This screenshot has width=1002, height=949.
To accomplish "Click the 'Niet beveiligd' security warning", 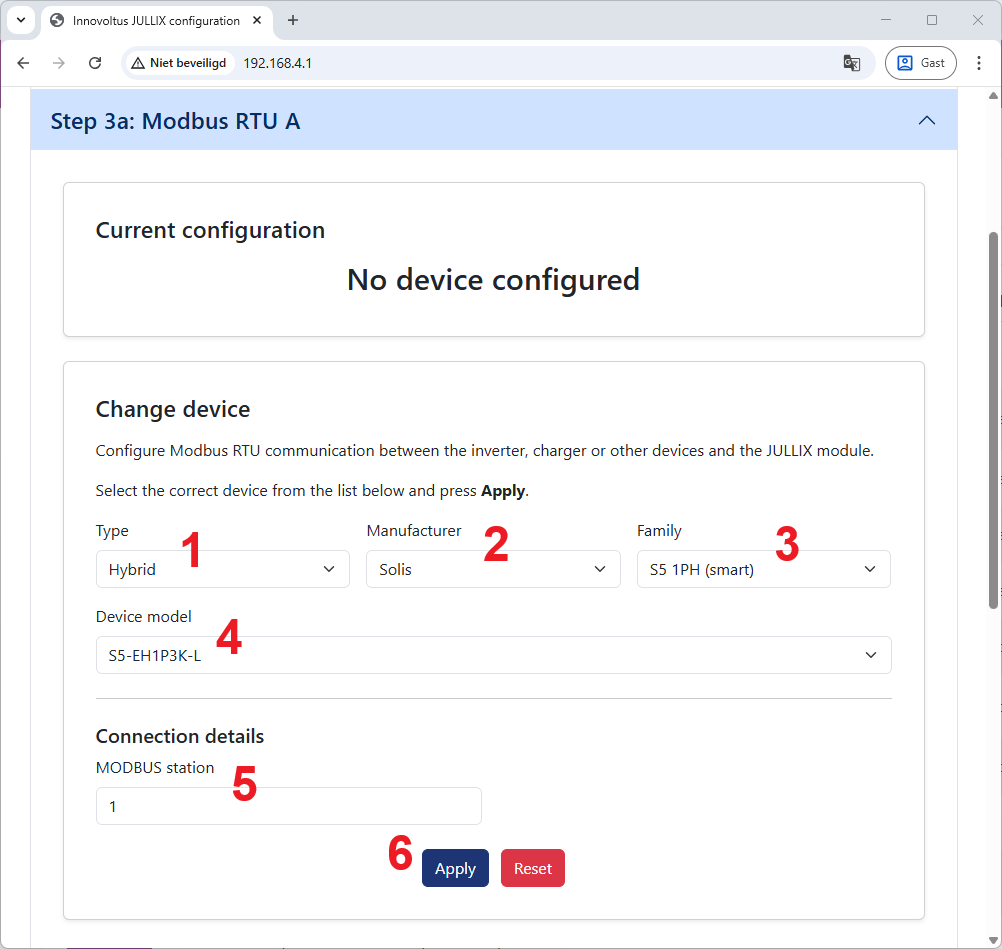I will coord(179,63).
